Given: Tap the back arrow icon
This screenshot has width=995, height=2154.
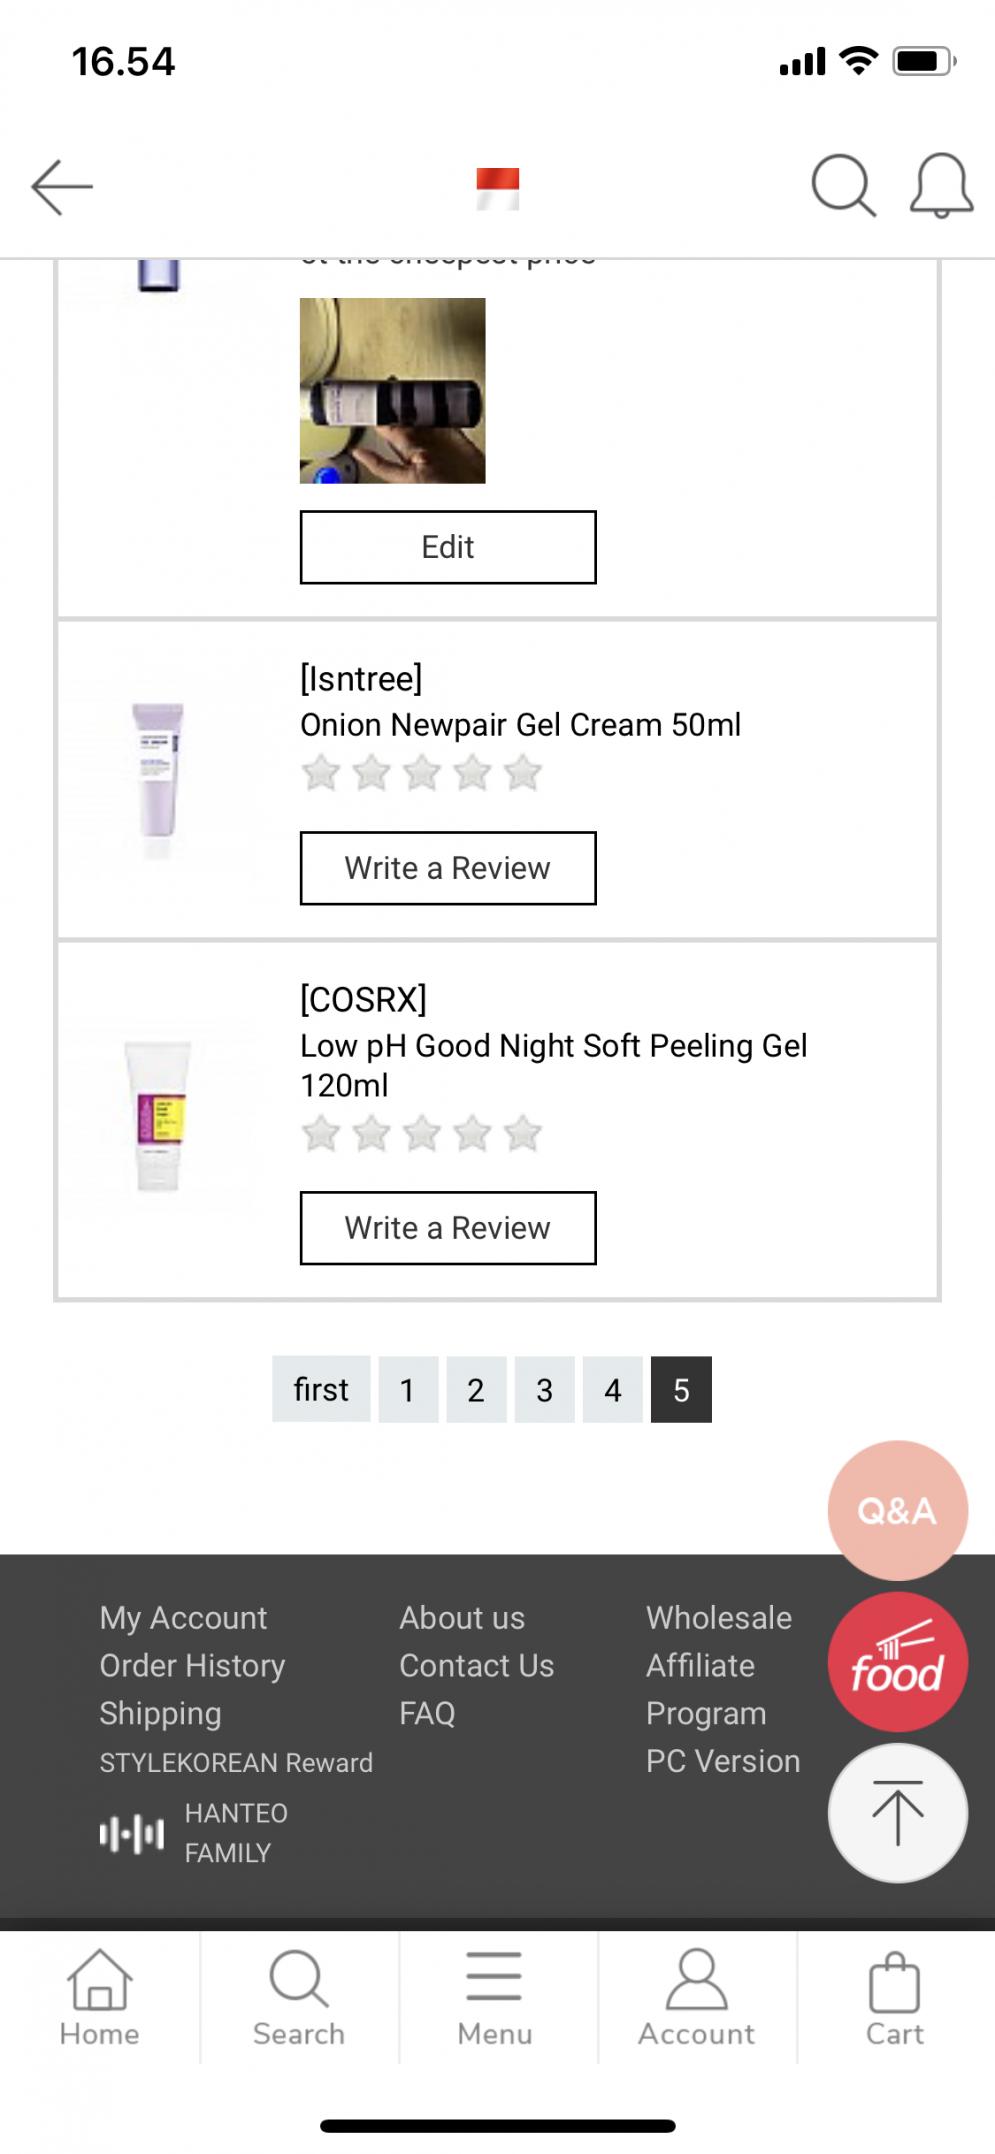Looking at the screenshot, I should (x=62, y=187).
